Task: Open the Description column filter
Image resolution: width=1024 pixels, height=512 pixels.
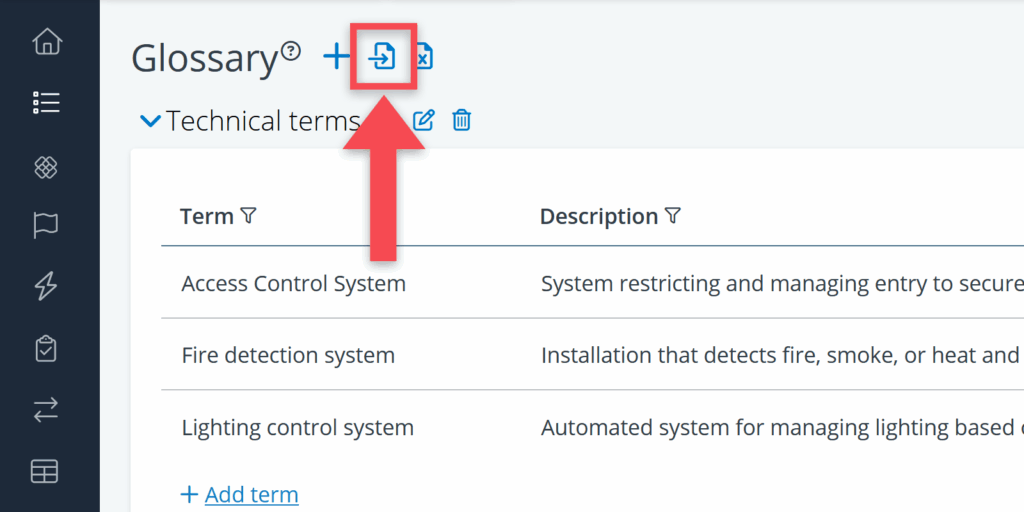Action: tap(673, 216)
